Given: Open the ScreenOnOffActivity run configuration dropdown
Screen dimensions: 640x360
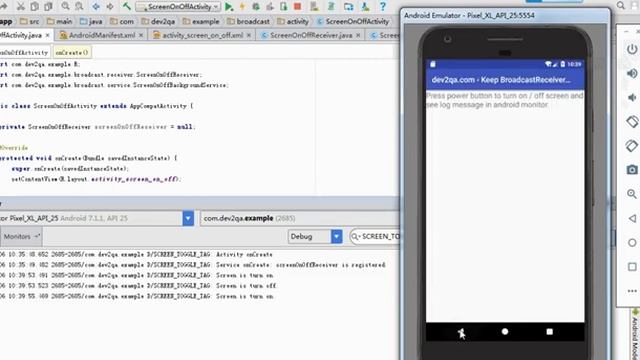Looking at the screenshot, I should point(178,7).
